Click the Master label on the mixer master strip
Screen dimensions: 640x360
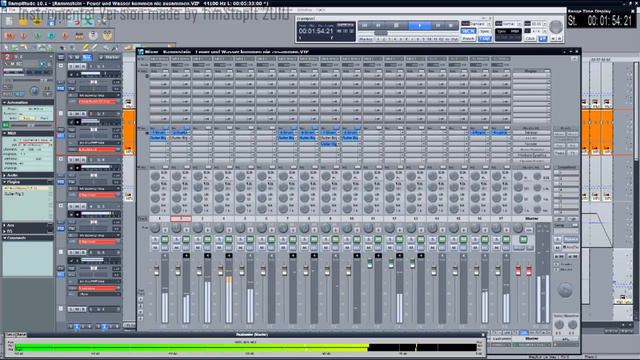tap(531, 219)
